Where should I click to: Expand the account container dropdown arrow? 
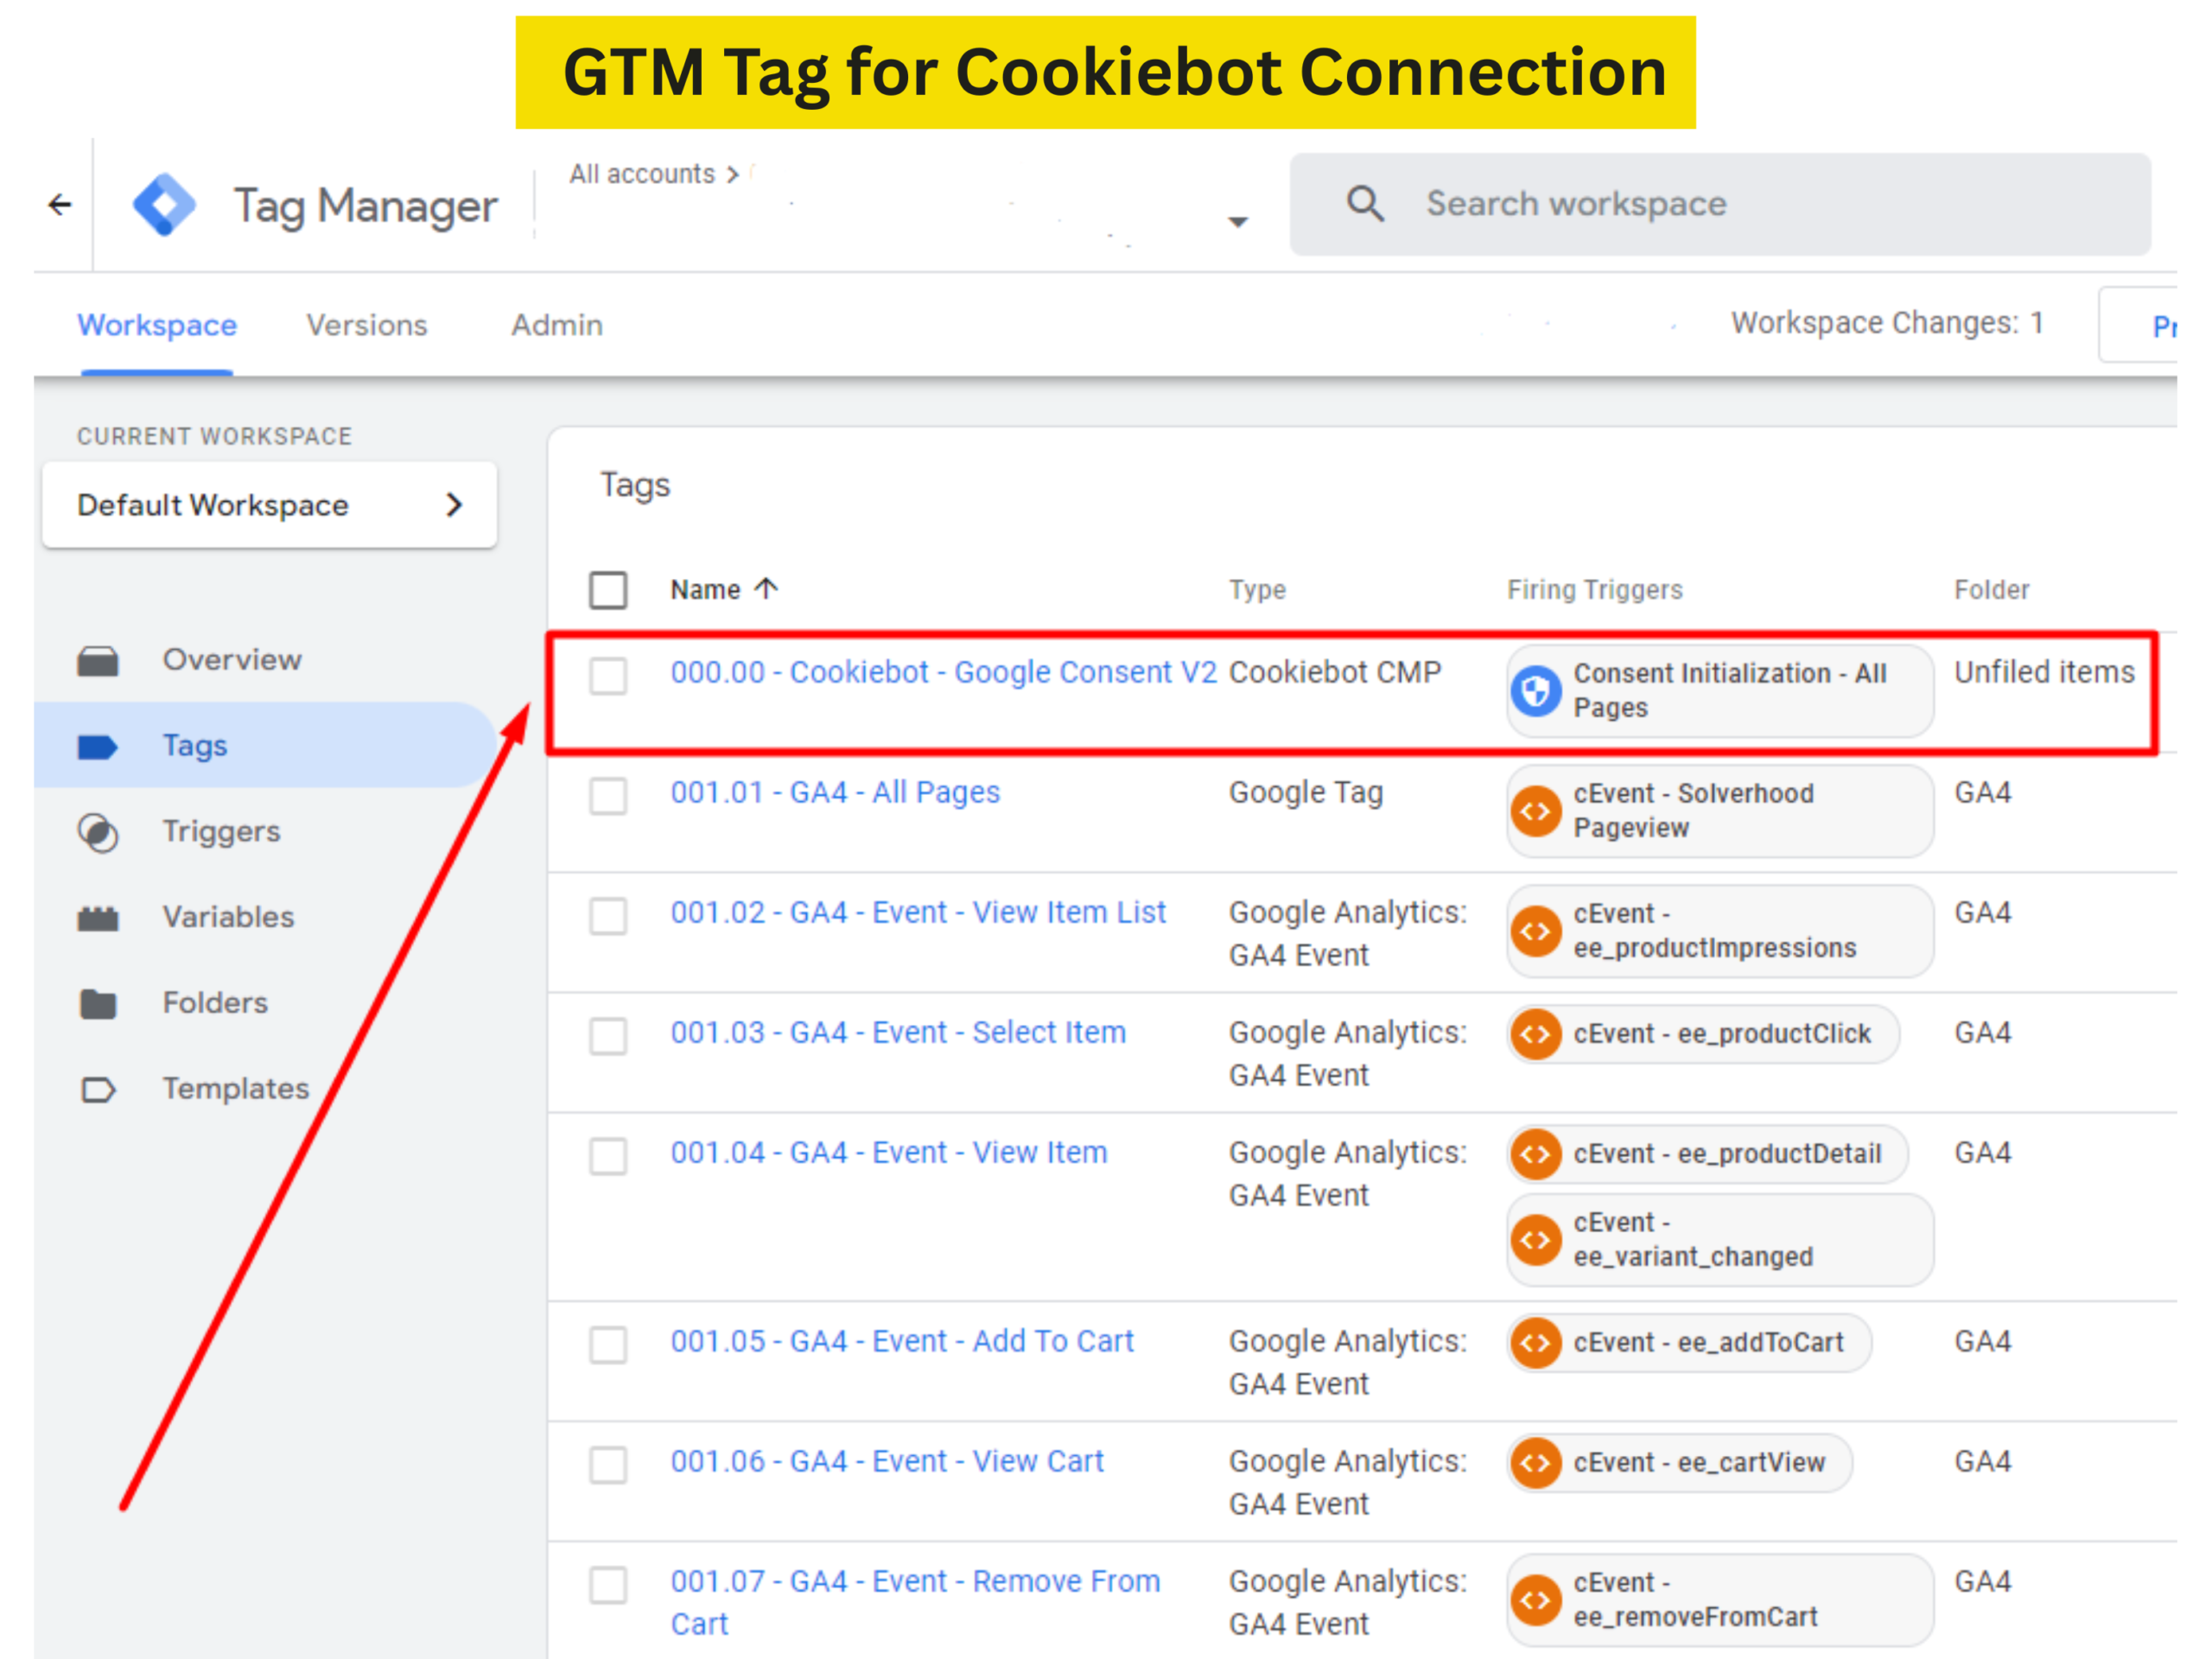1238,222
